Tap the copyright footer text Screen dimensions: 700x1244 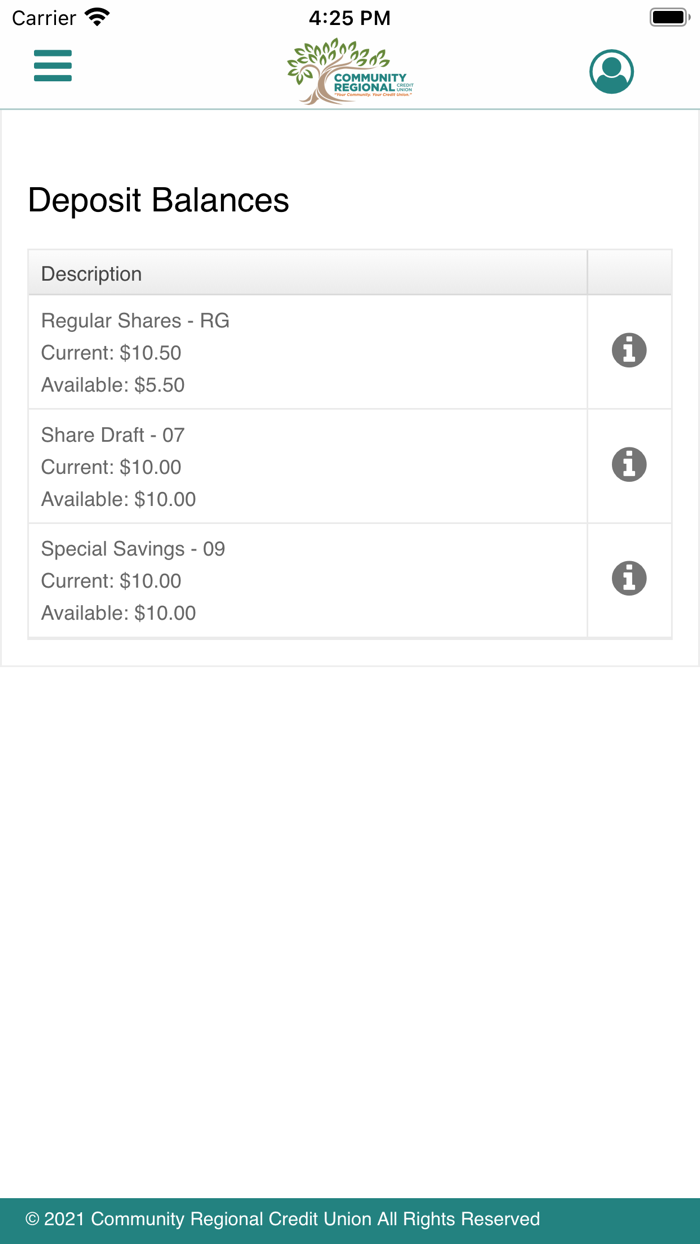[283, 1219]
